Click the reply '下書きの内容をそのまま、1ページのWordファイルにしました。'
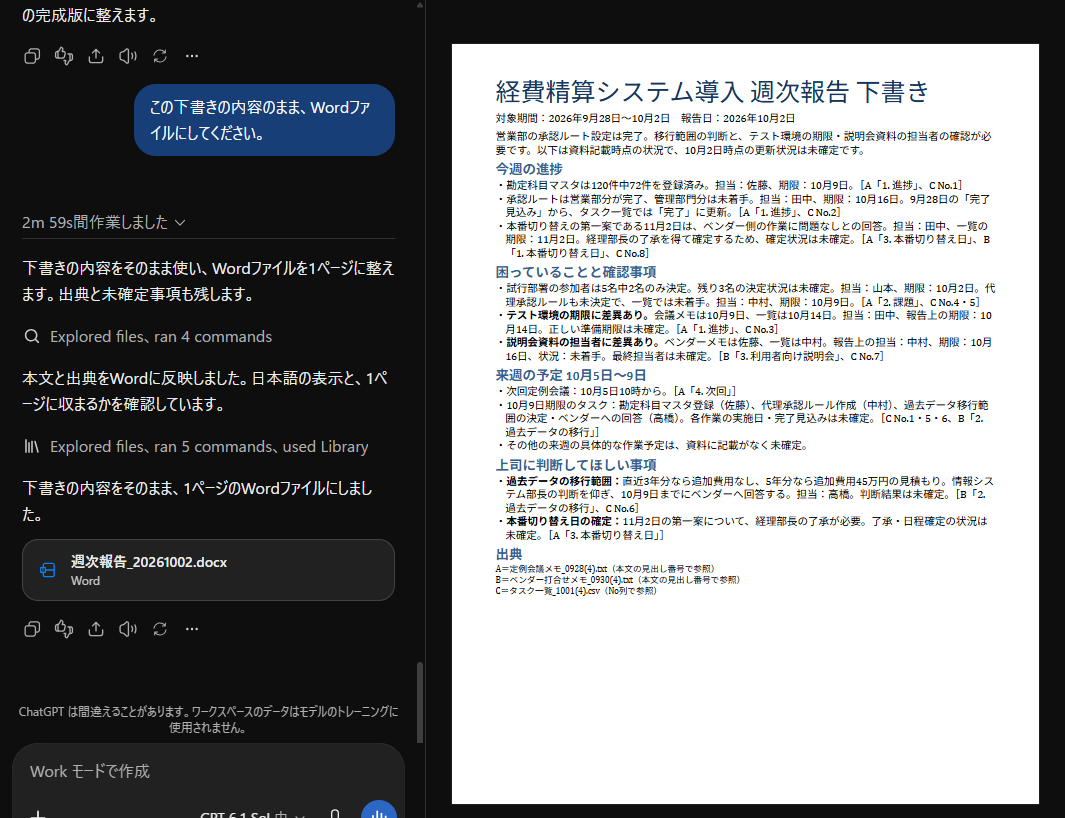This screenshot has width=1065, height=818. pos(198,501)
